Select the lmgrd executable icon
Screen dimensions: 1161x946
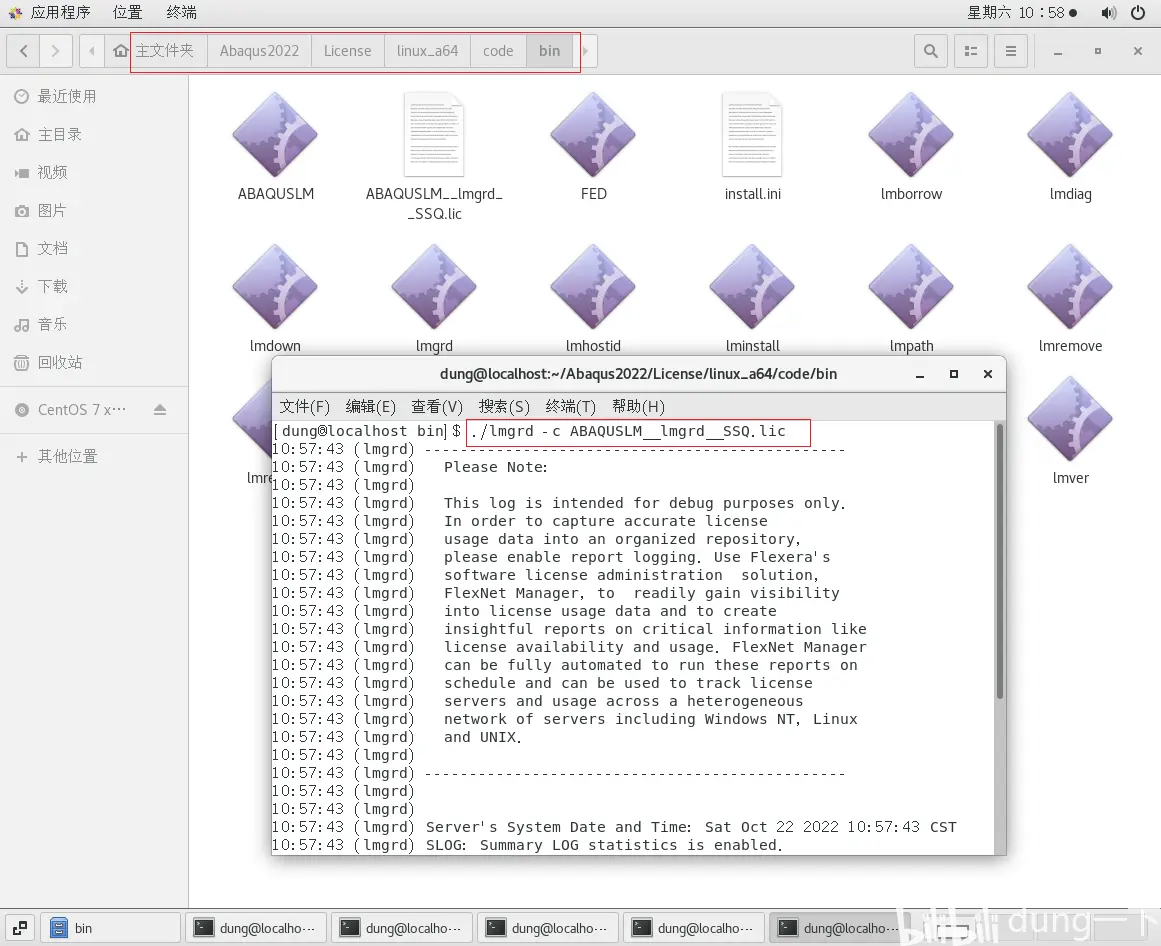click(x=434, y=287)
